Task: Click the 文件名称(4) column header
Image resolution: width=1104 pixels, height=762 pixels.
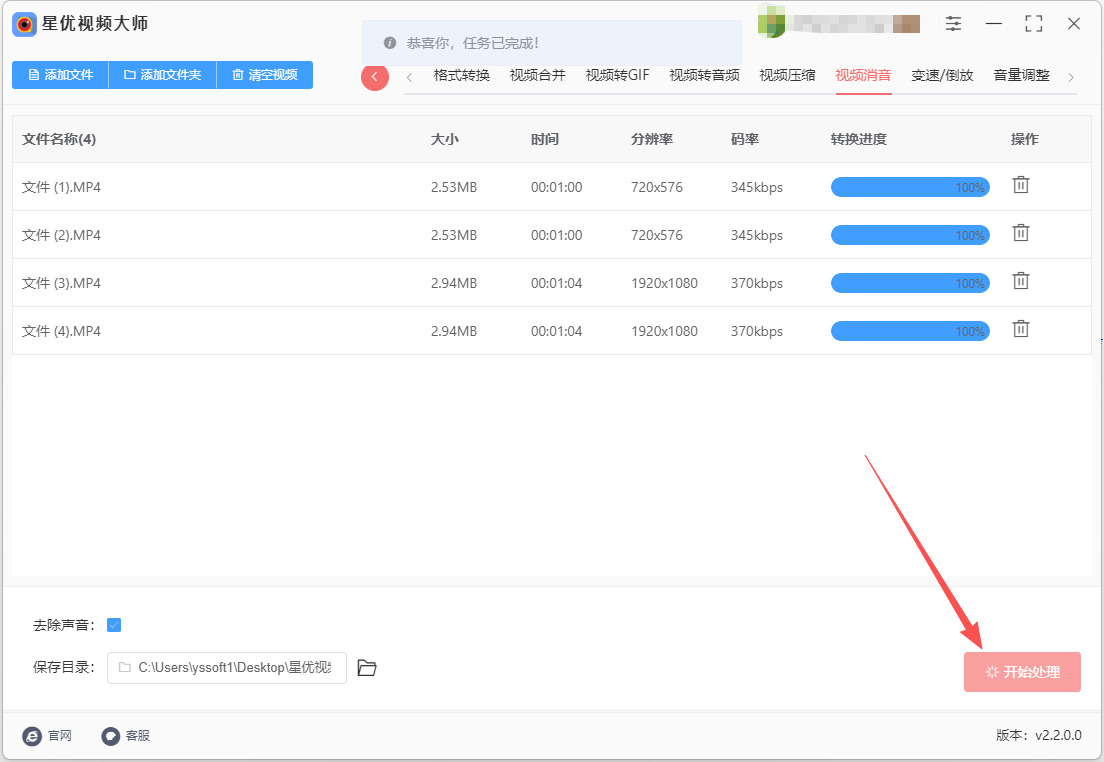Action: pyautogui.click(x=59, y=139)
